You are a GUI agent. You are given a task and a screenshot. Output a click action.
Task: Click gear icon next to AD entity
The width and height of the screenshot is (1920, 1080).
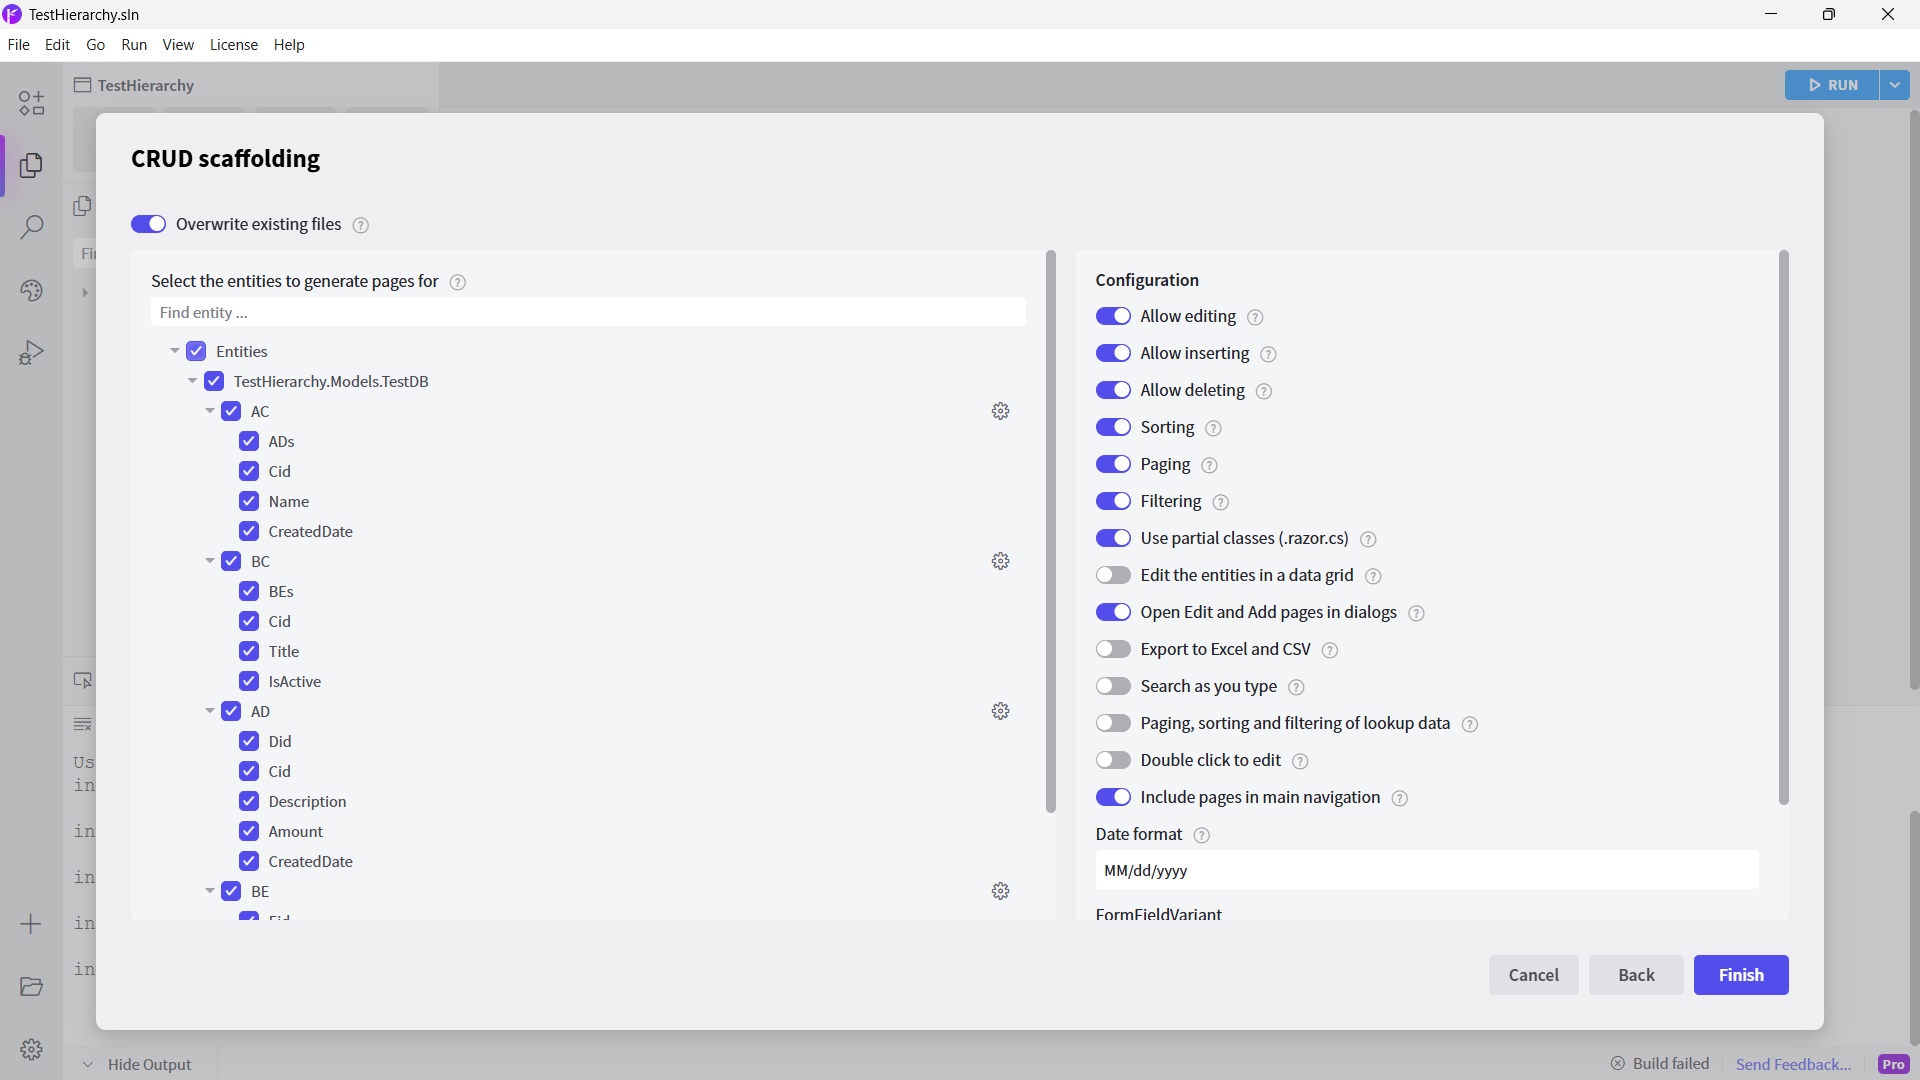(1000, 711)
